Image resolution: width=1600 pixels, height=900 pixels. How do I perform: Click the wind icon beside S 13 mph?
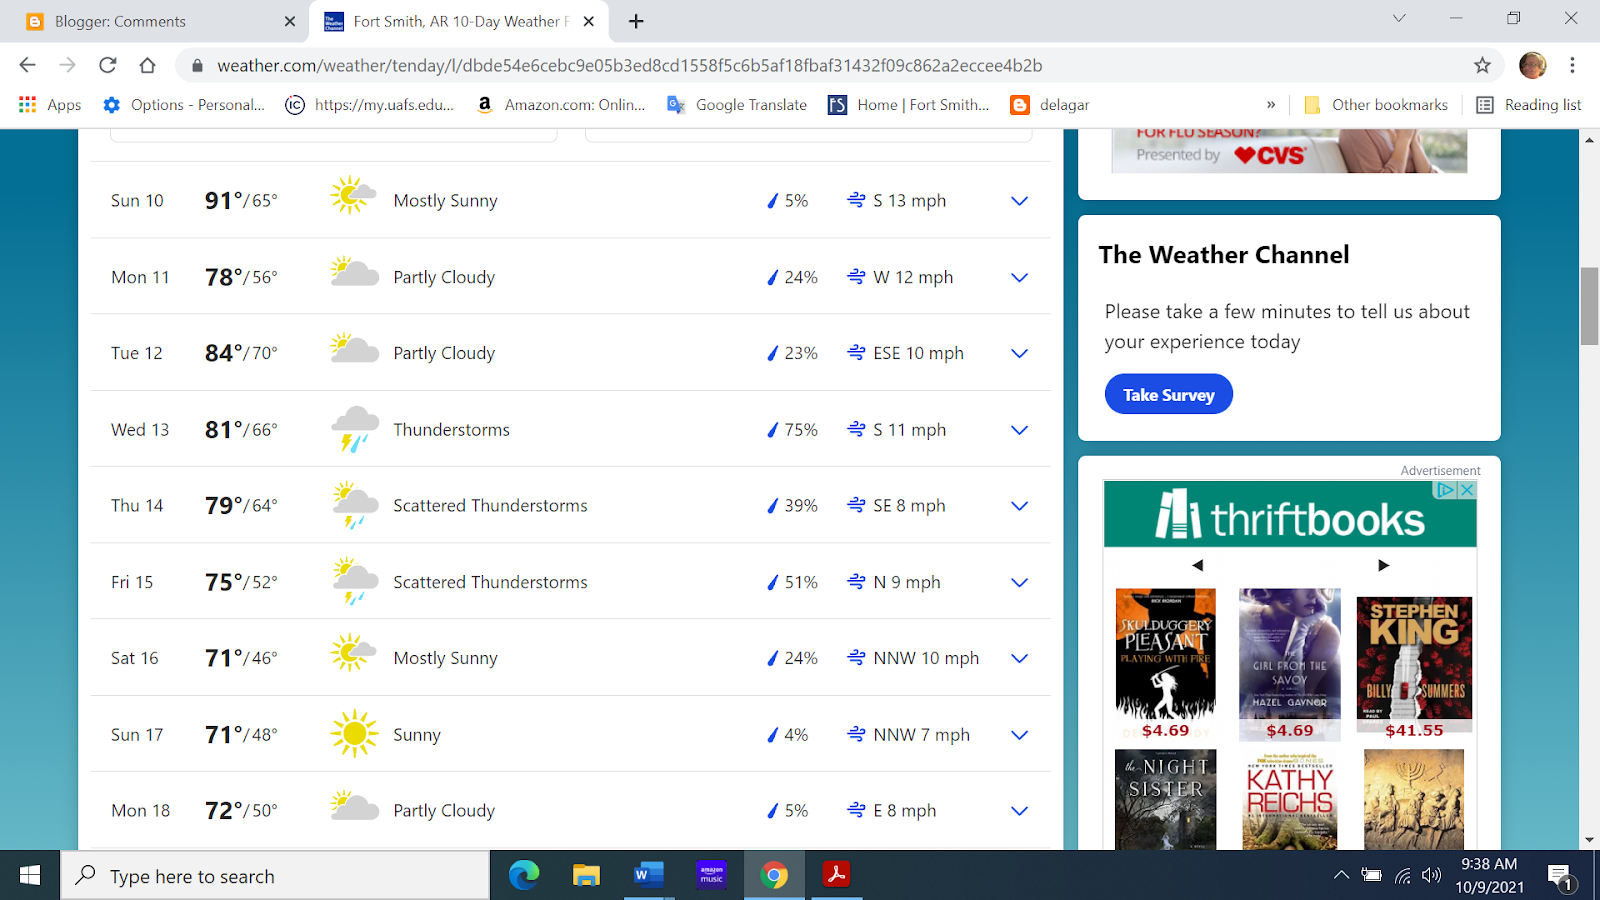[856, 200]
